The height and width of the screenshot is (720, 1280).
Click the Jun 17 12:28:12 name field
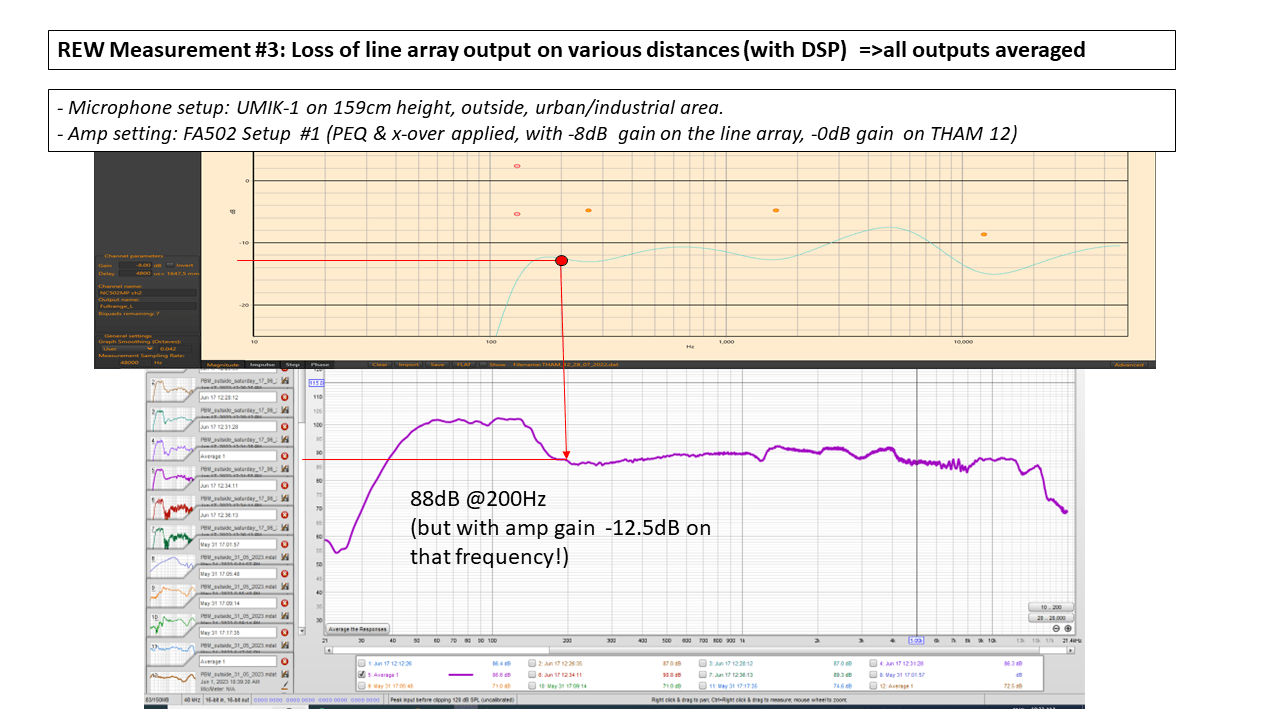pyautogui.click(x=237, y=397)
